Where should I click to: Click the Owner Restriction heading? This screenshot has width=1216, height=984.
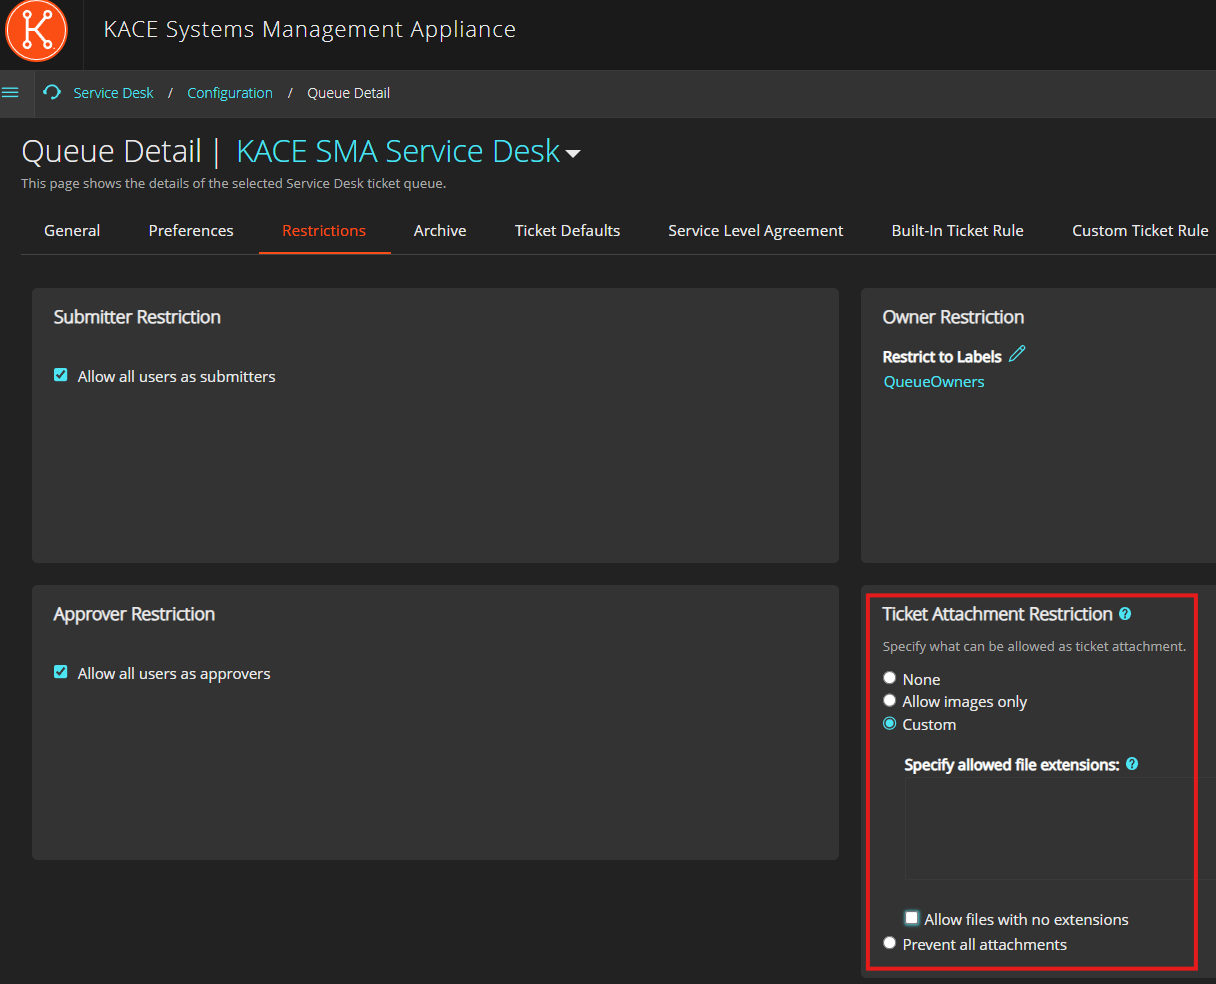click(953, 317)
